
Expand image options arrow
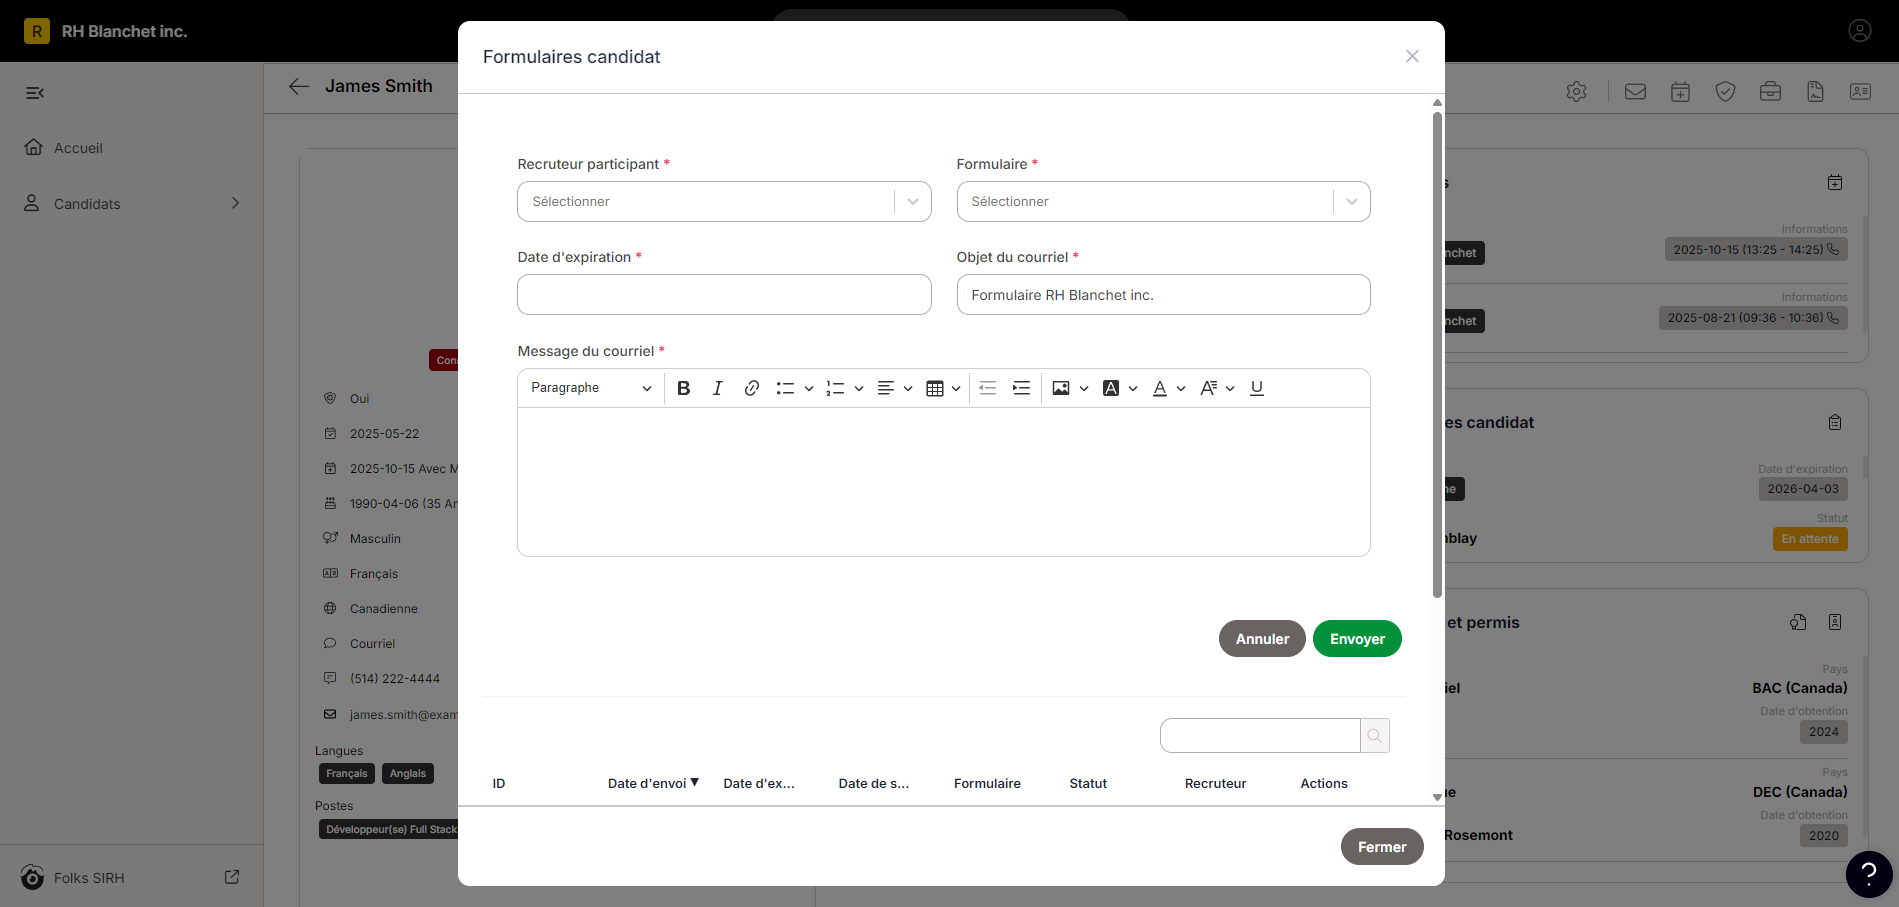pos(1084,388)
